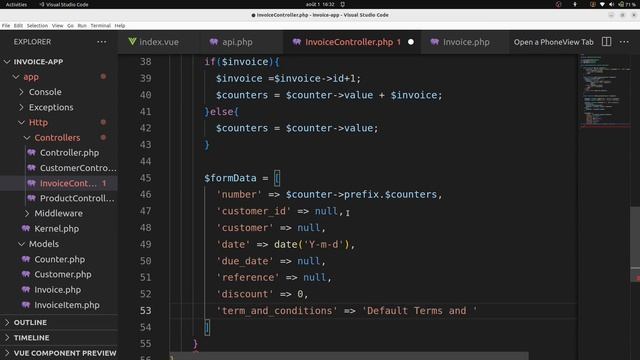Open the Go menu
Image resolution: width=640 pixels, height=360 pixels.
(x=70, y=25)
